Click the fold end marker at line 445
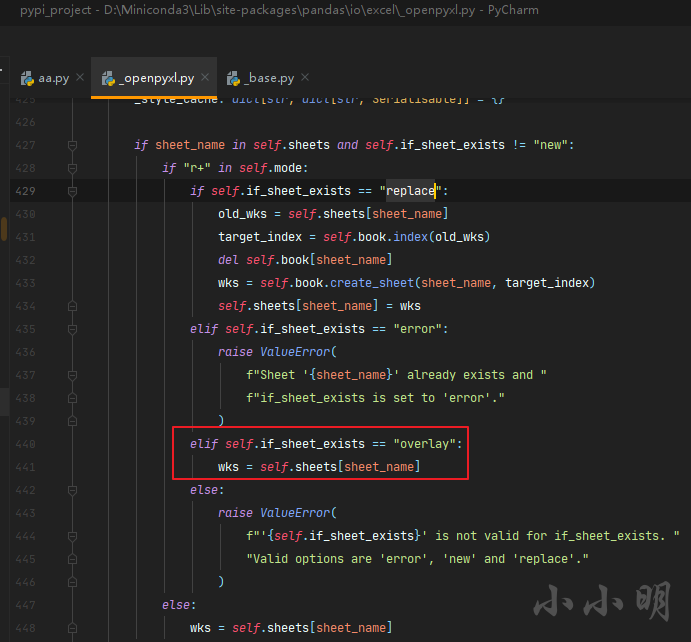Screen dimensions: 691x642 click(x=73, y=559)
